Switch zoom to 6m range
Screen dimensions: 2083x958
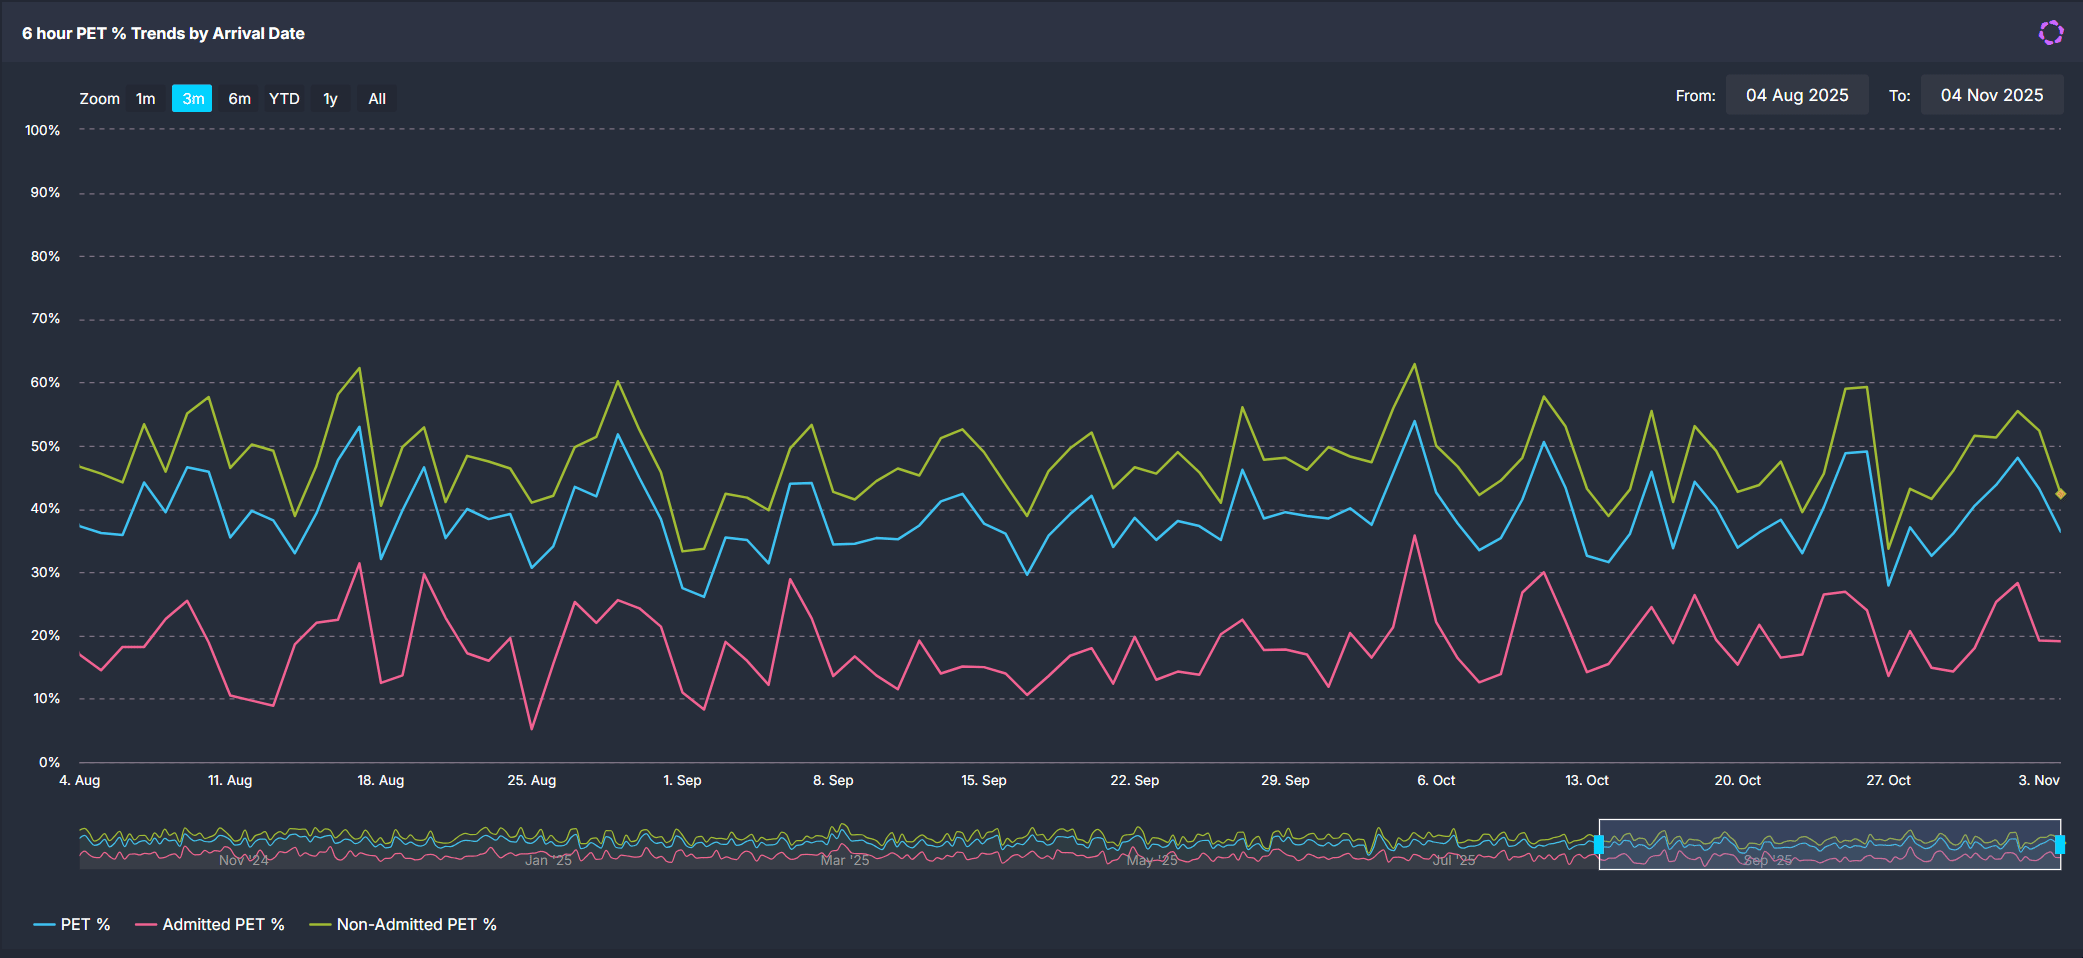tap(239, 98)
